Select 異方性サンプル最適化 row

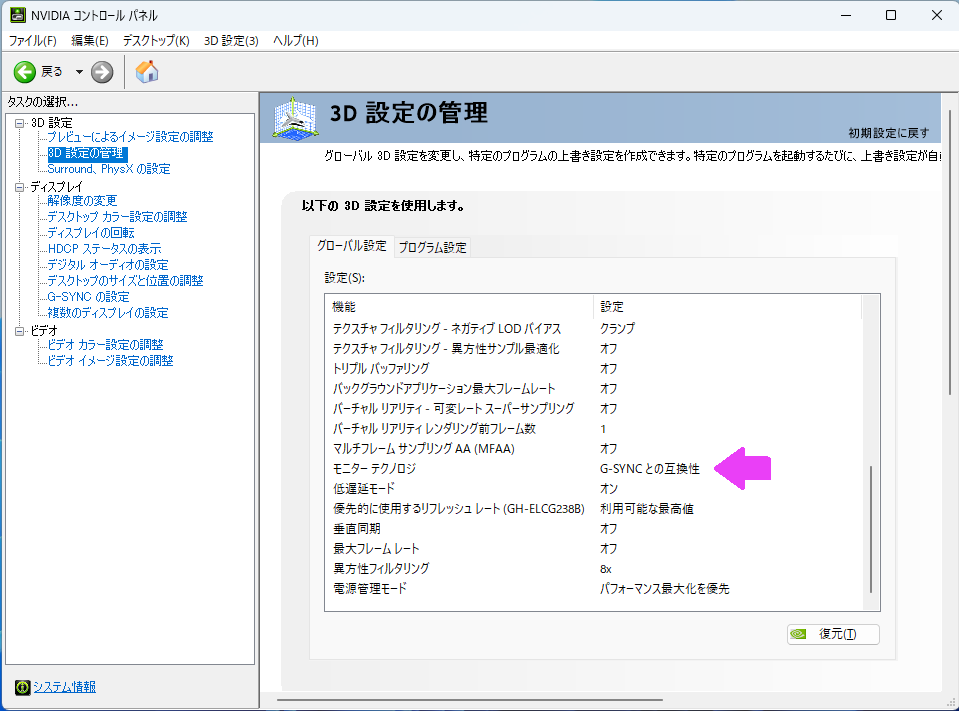coord(593,348)
